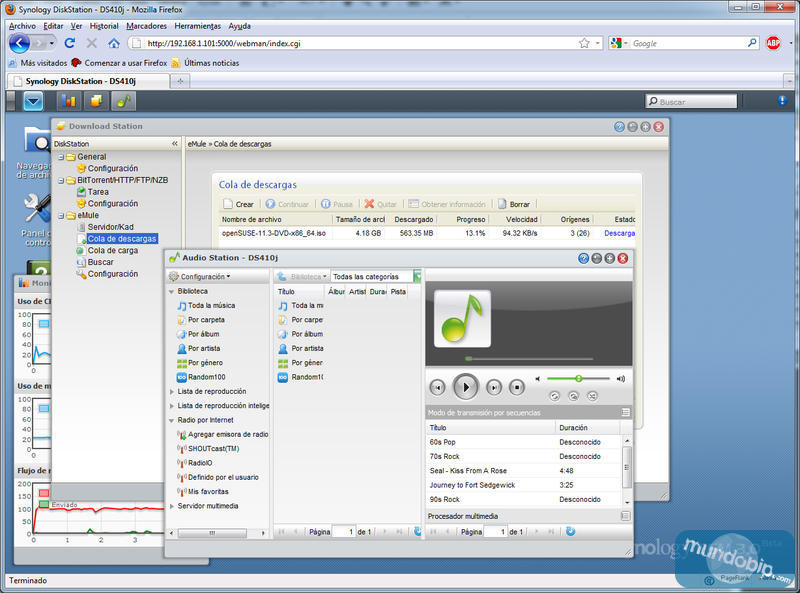
Task: Collapse the Biblioteca tree section
Action: 171,291
